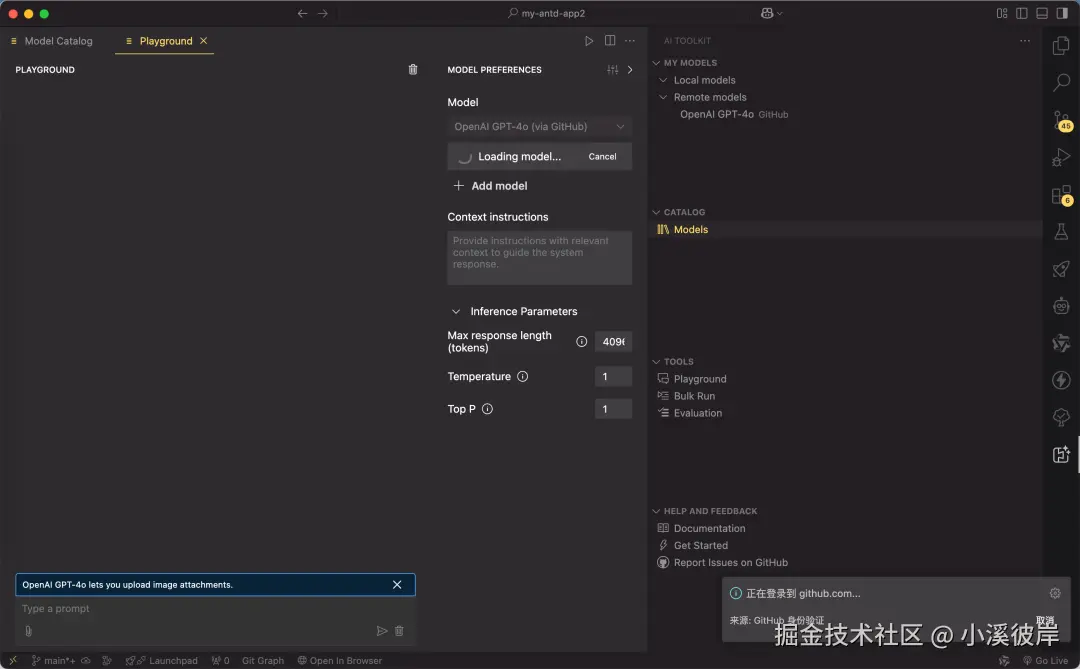Collapse the My Models section
Viewport: 1080px width, 669px height.
click(656, 63)
